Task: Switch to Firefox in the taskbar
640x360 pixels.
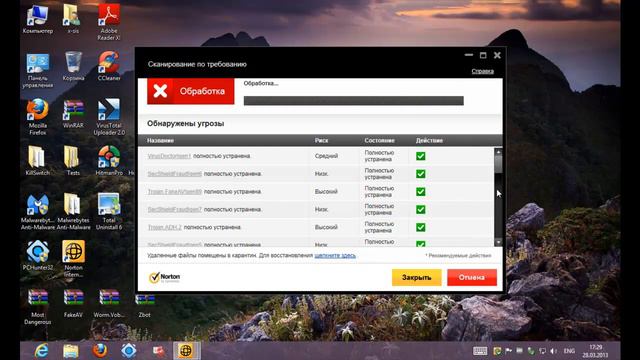Action: 100,351
